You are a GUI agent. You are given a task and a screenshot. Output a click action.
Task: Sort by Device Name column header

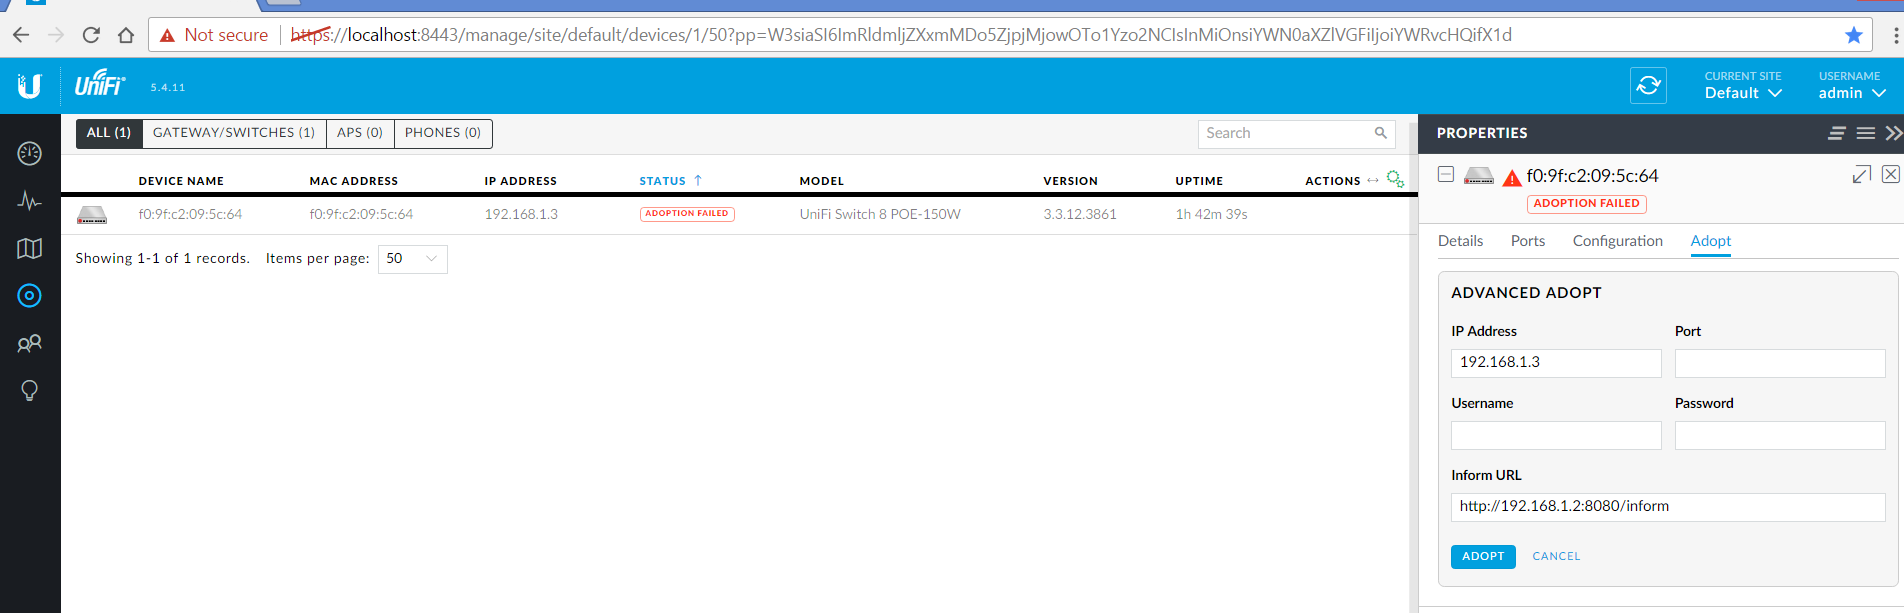point(181,181)
